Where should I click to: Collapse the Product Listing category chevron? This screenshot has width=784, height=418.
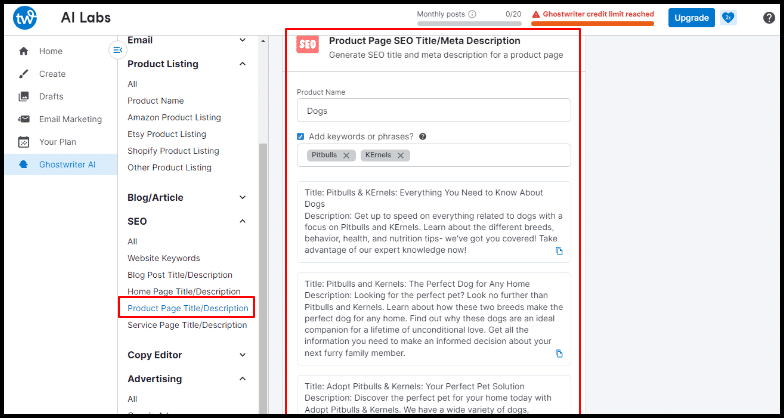(242, 64)
